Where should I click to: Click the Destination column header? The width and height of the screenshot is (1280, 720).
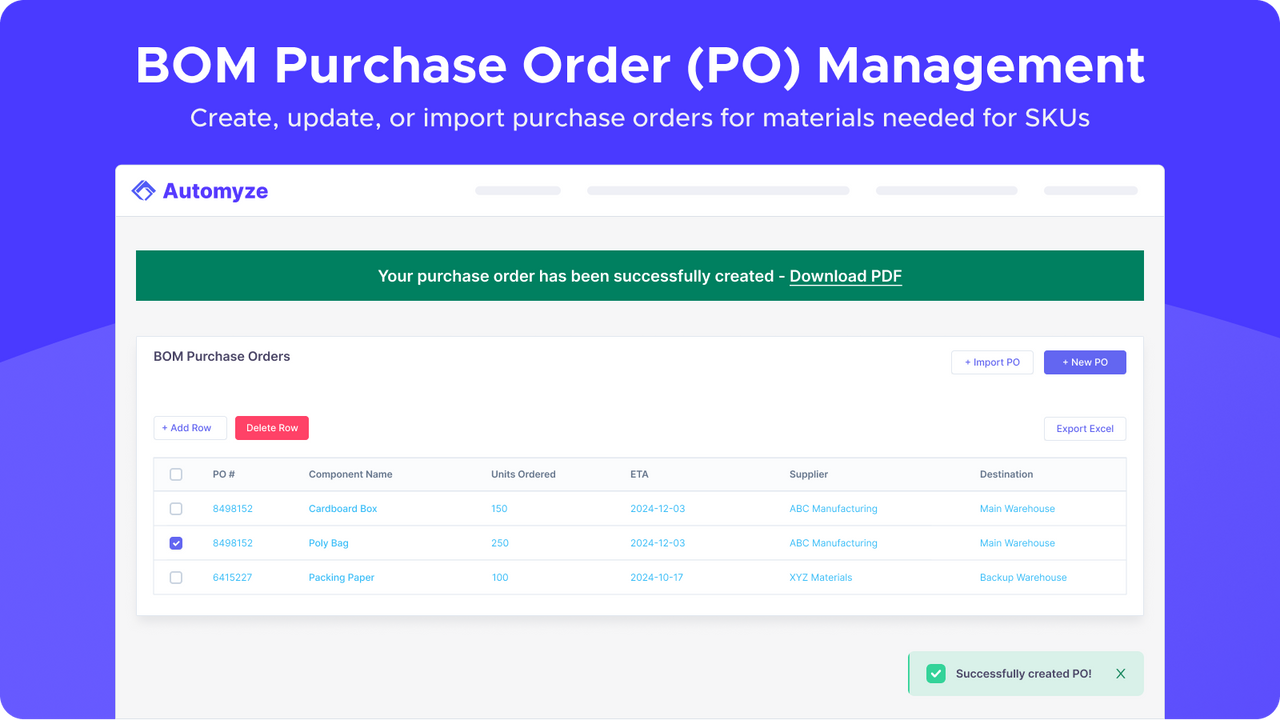point(1006,474)
